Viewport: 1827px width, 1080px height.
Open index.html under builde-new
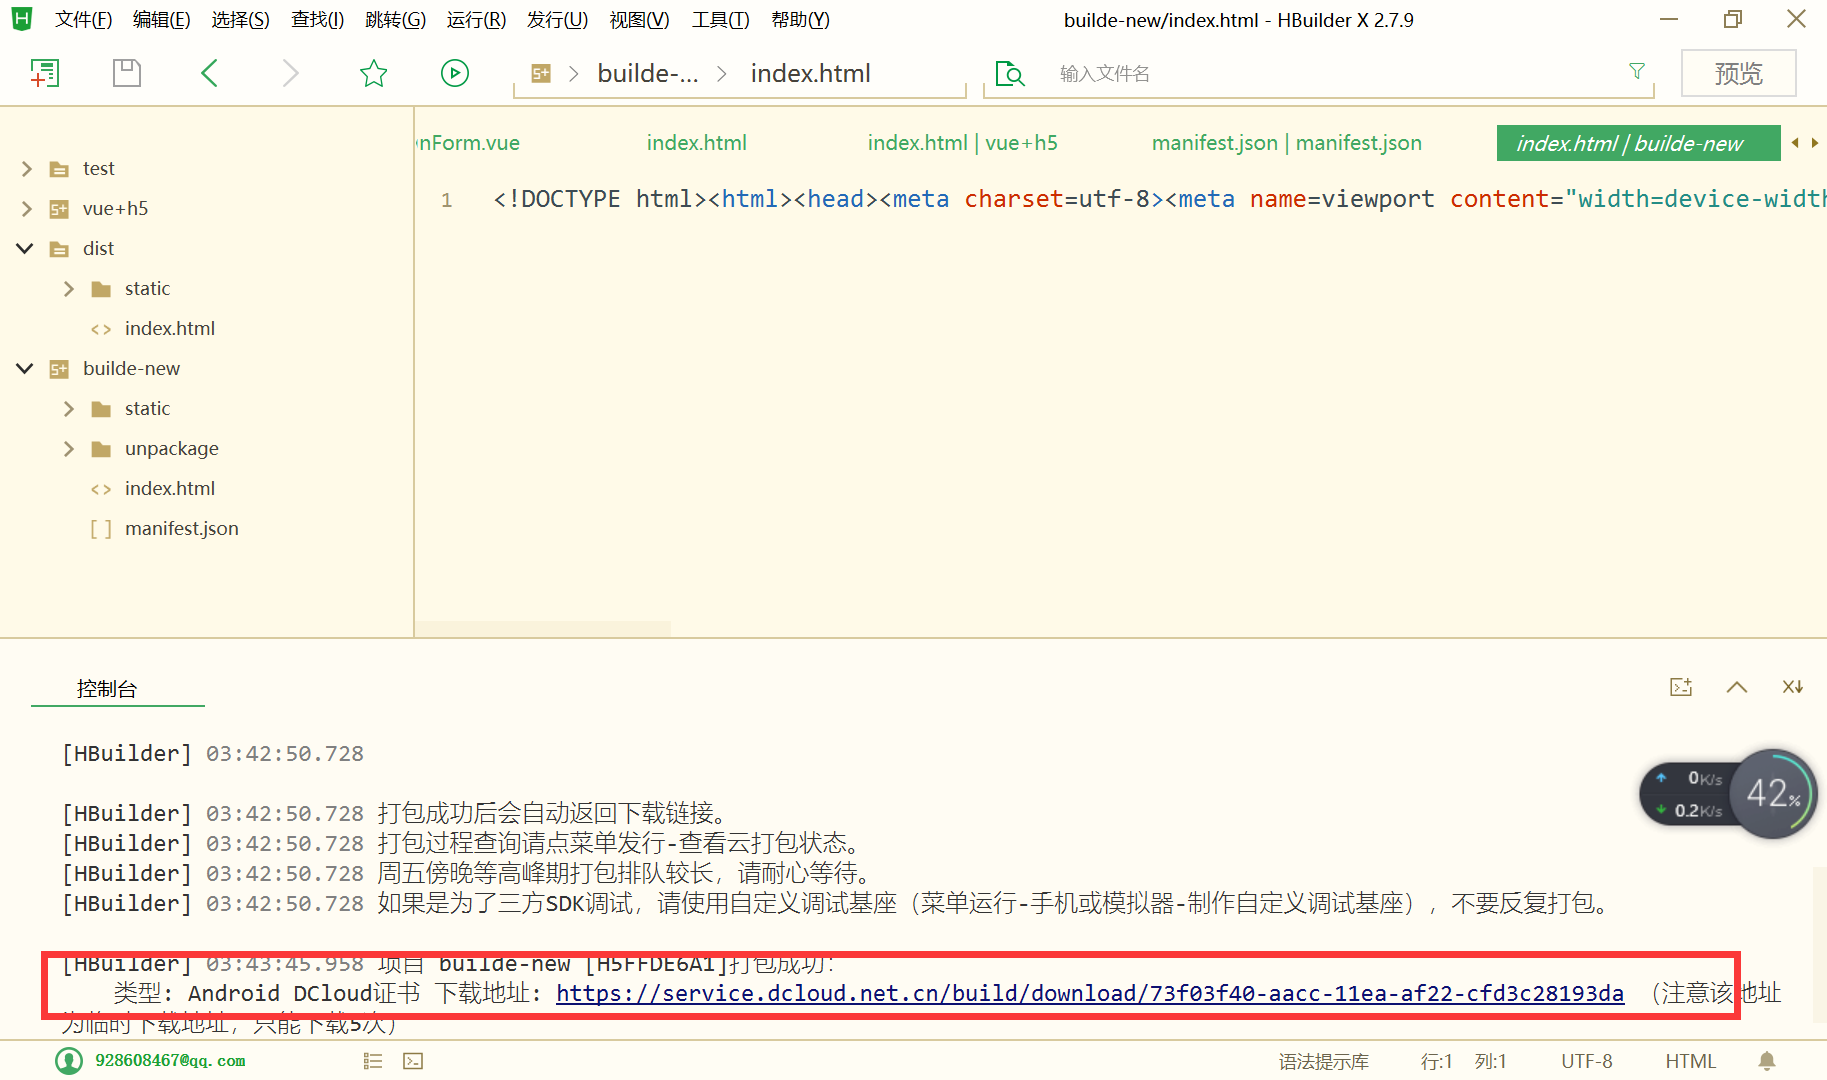170,489
